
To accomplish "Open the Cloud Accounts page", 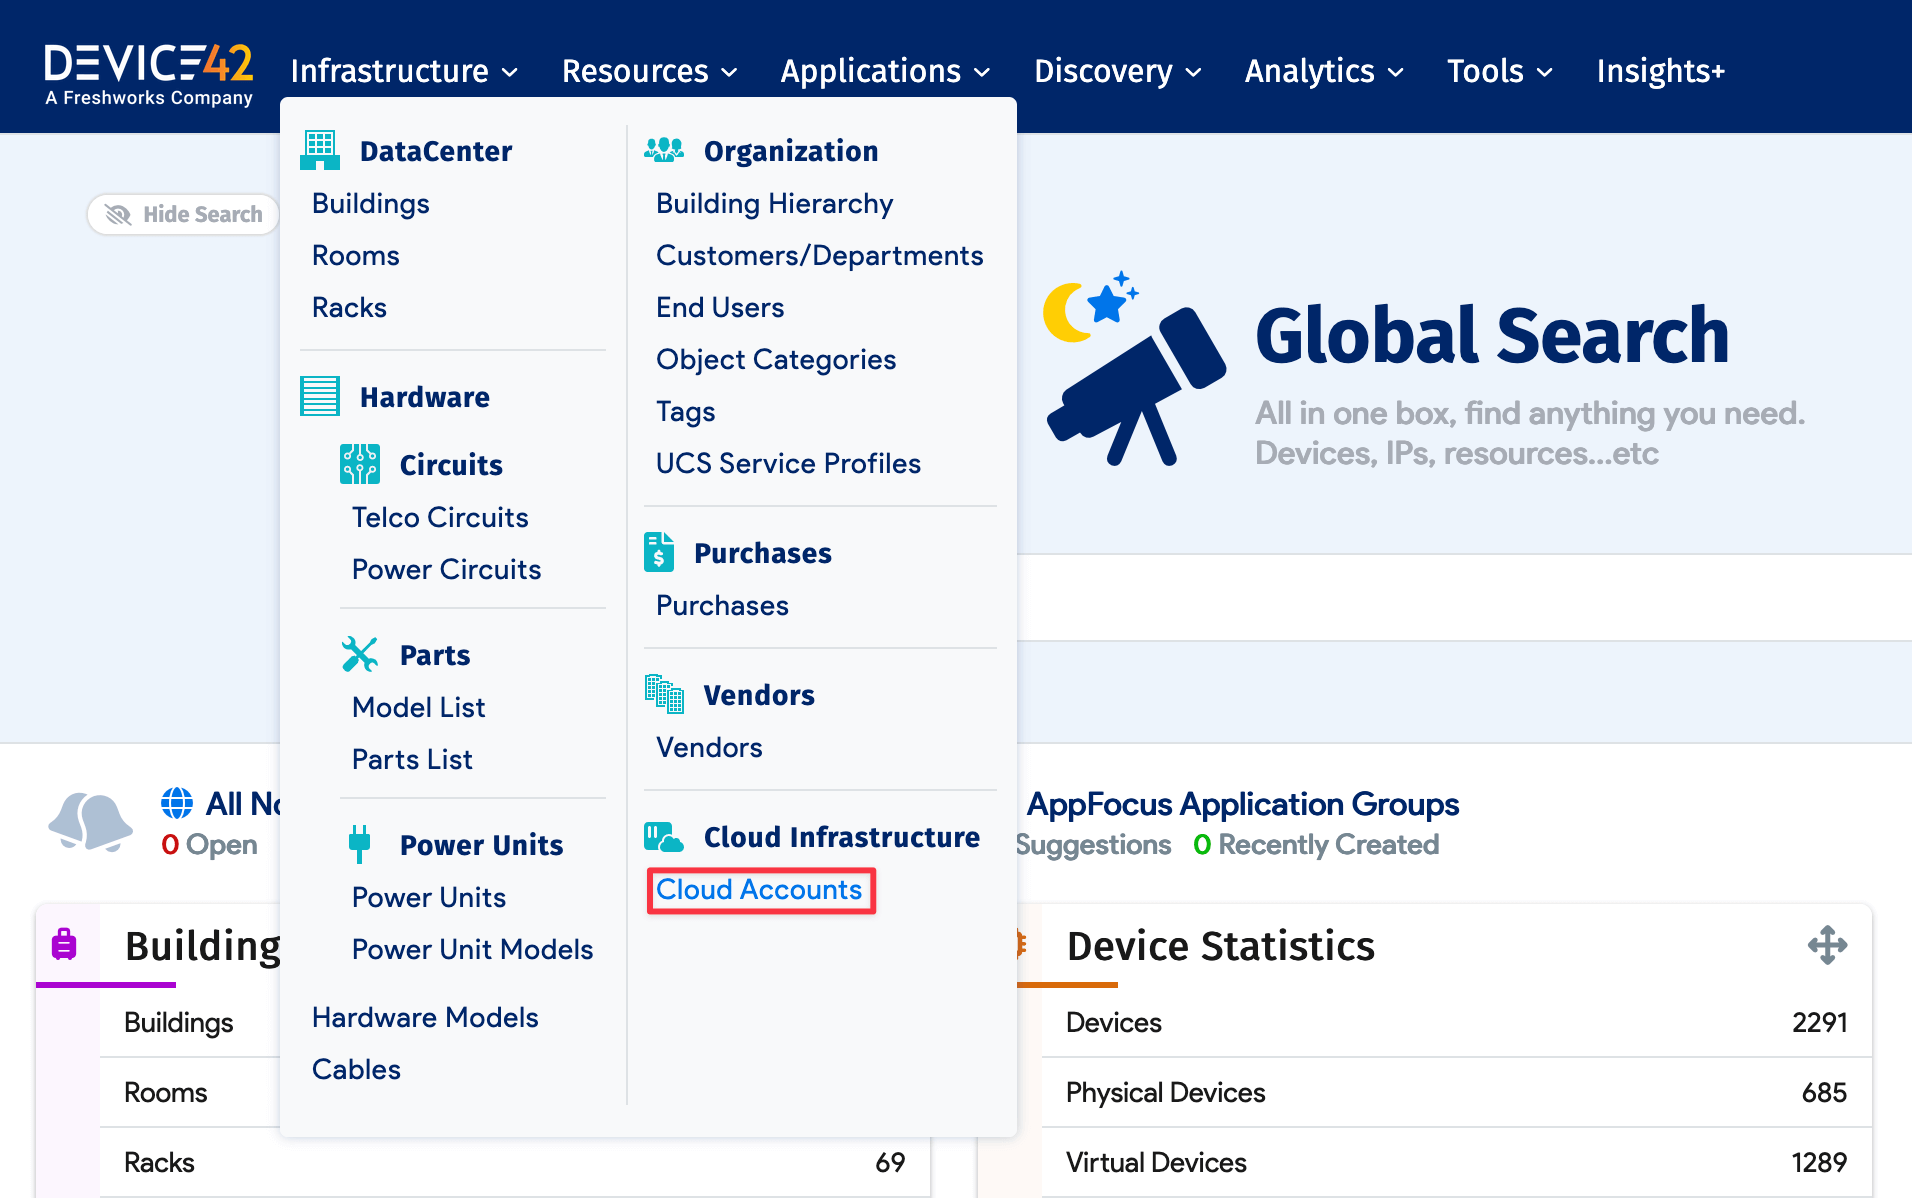I will (x=760, y=889).
